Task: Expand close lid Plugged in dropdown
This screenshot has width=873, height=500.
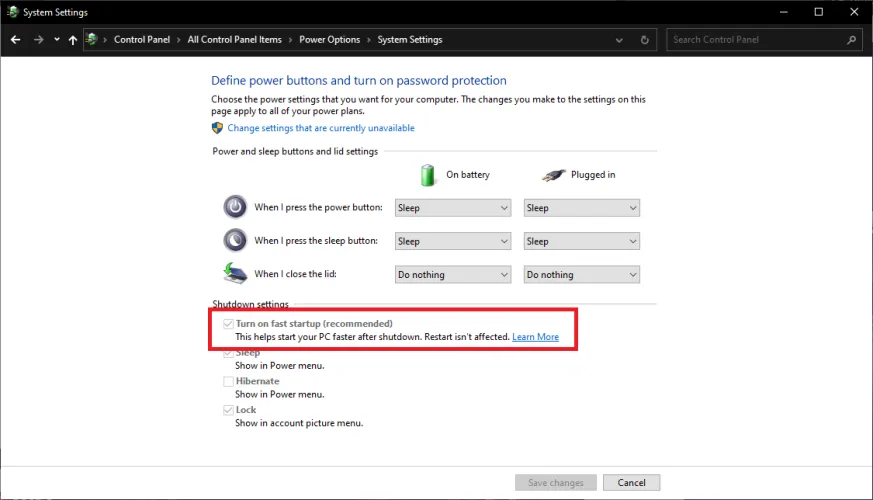Action: (x=581, y=274)
